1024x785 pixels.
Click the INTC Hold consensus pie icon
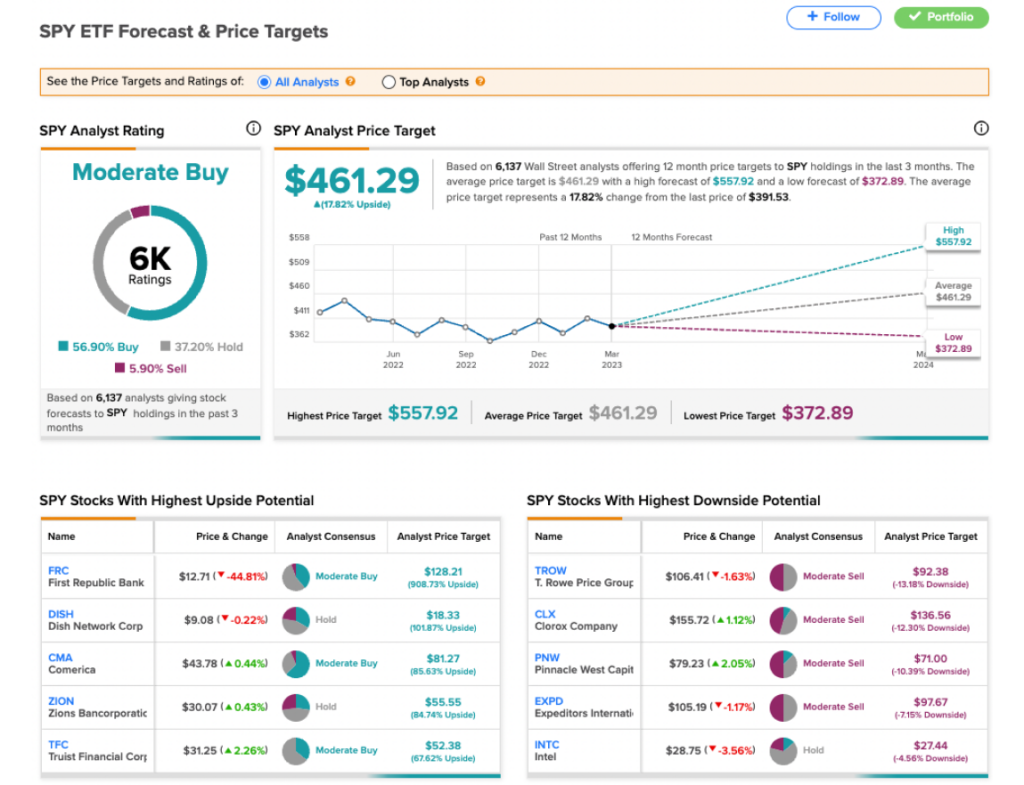(x=783, y=750)
